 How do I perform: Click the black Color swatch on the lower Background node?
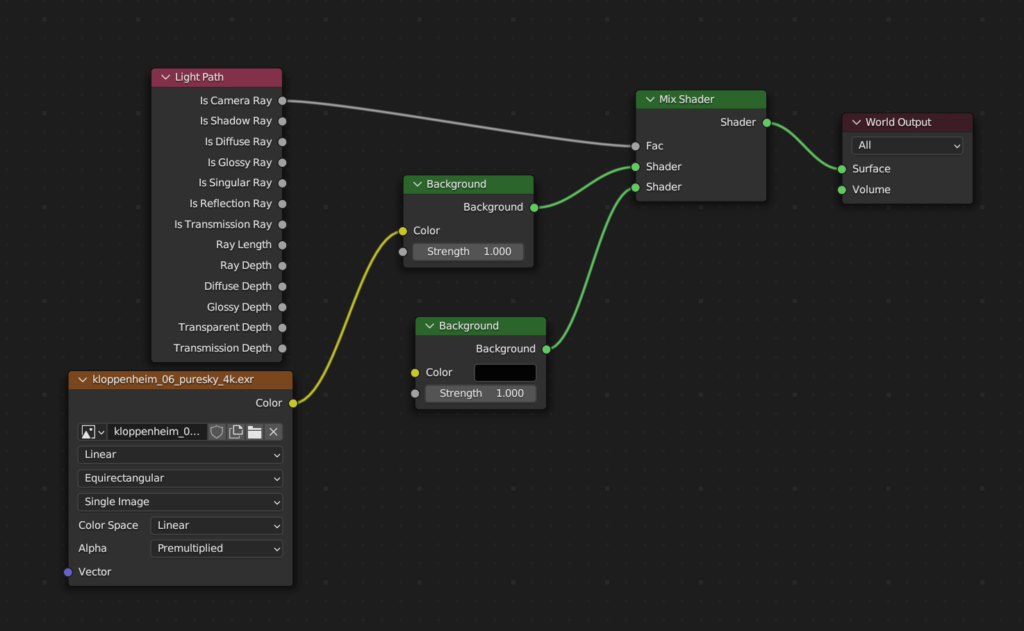coord(504,371)
